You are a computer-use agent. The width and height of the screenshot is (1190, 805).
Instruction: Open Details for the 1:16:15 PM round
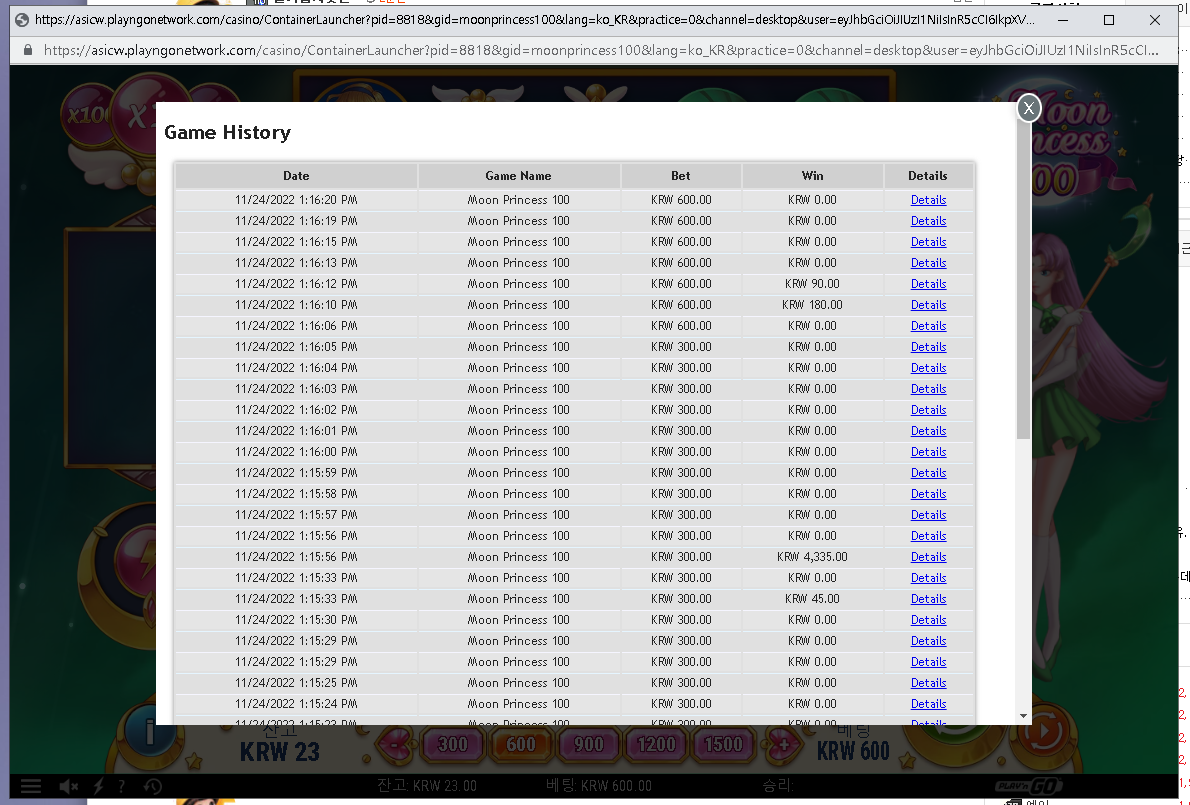point(928,241)
